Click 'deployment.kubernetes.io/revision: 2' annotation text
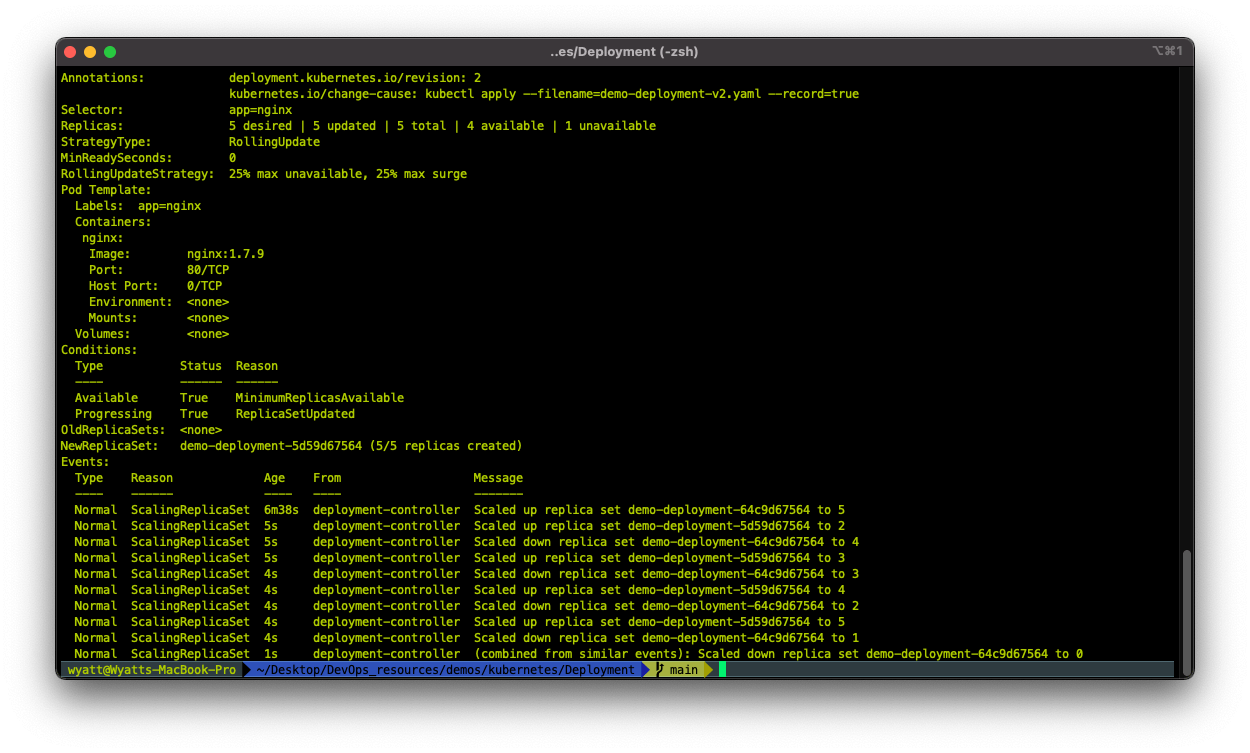 pyautogui.click(x=355, y=78)
